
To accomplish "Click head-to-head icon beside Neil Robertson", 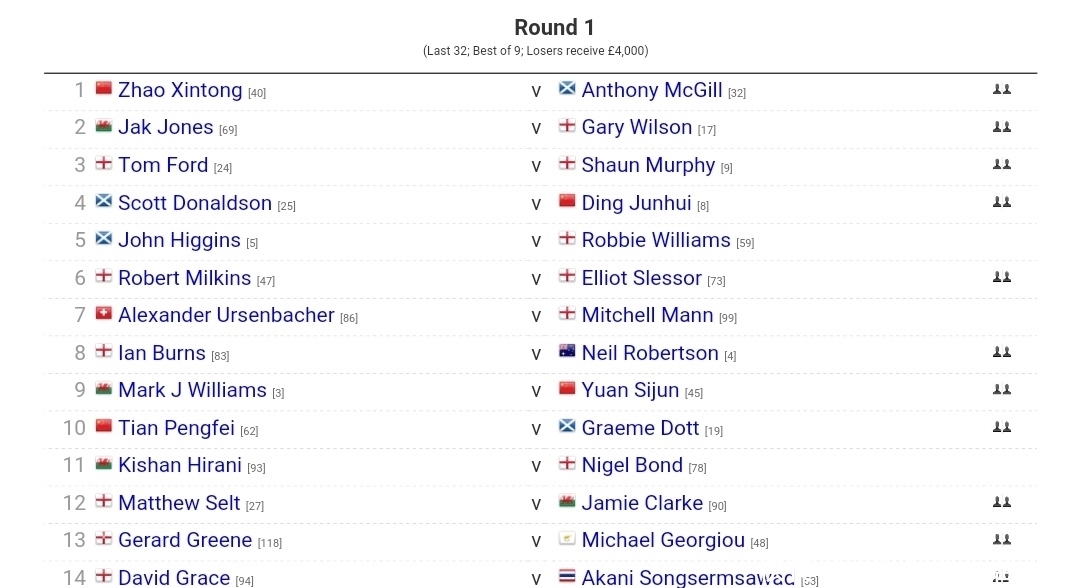I will click(1001, 352).
